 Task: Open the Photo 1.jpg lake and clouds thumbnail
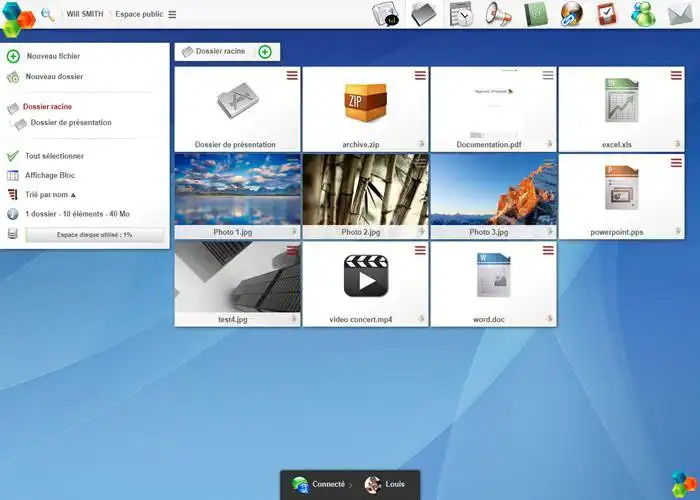pyautogui.click(x=238, y=189)
